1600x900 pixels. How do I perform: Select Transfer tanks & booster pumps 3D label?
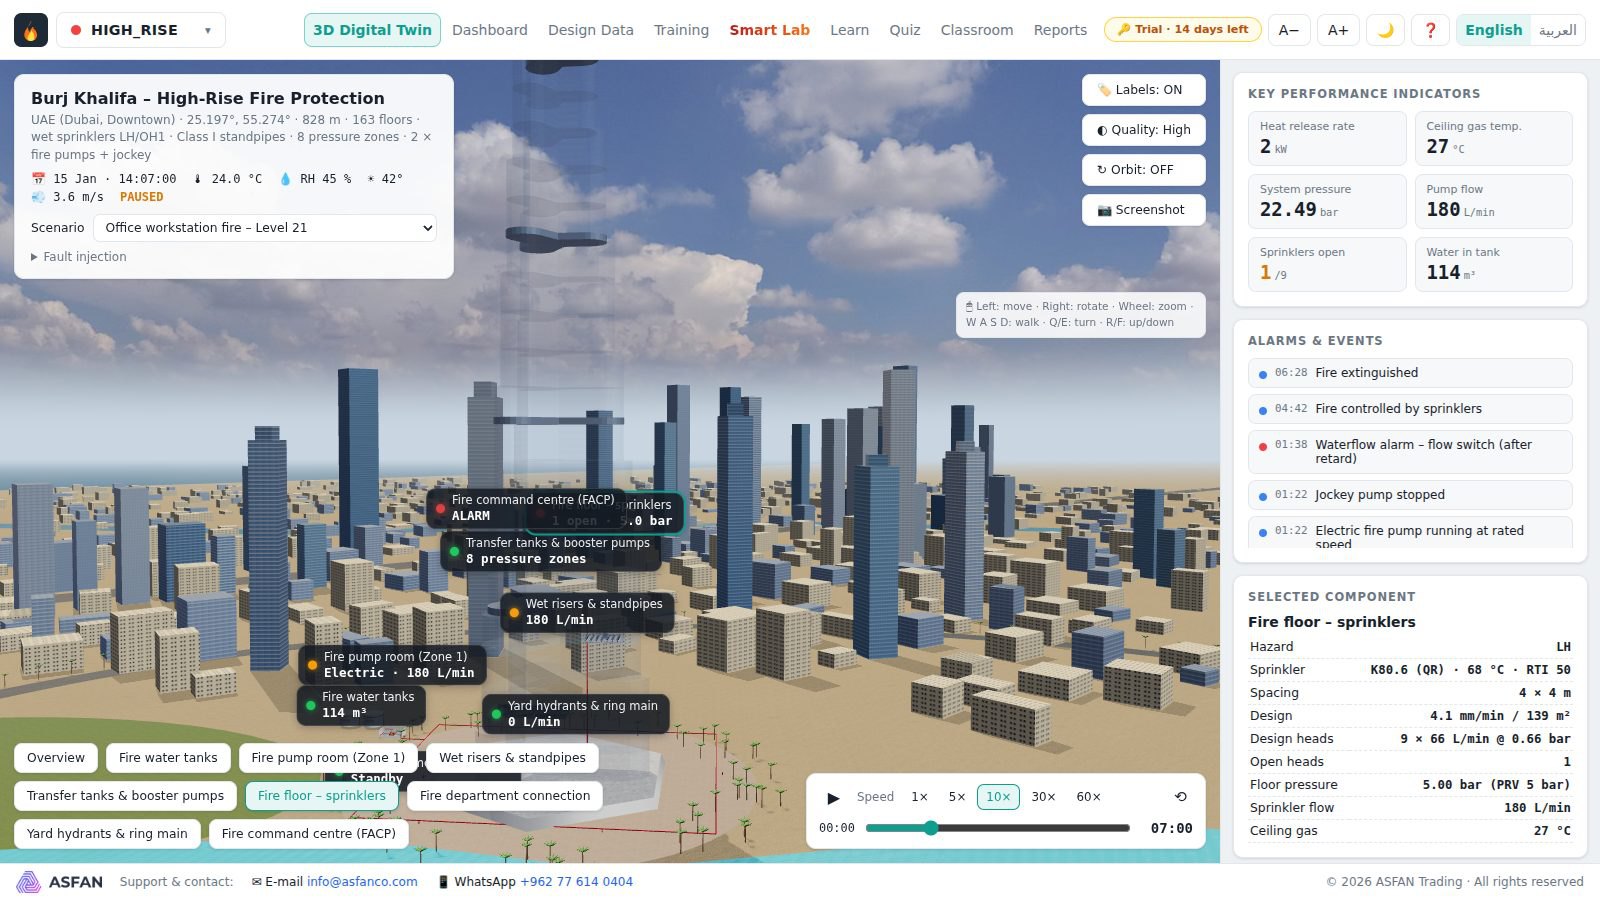551,551
